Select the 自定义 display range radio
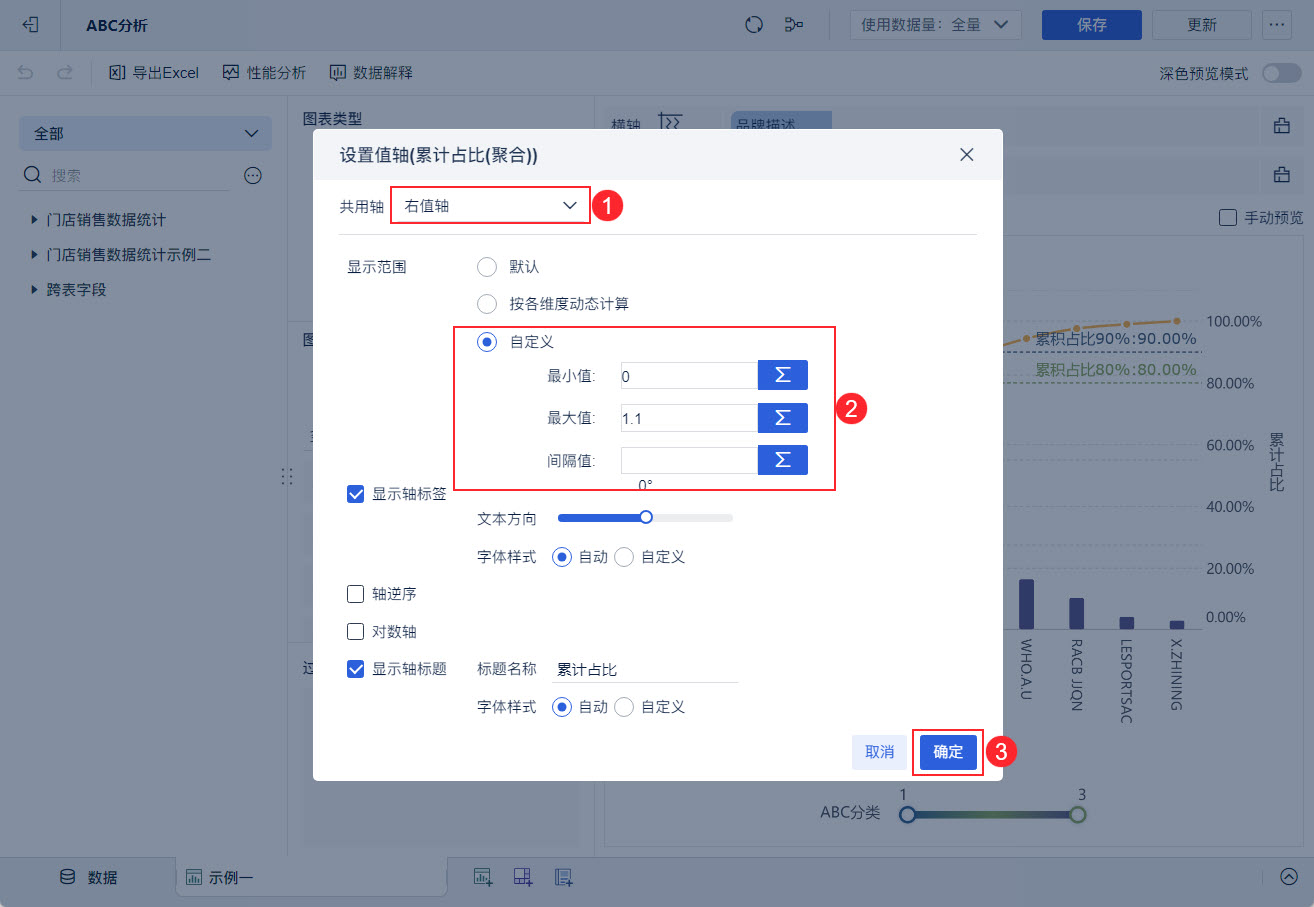Screen dimensions: 1314x907 pyautogui.click(x=487, y=341)
